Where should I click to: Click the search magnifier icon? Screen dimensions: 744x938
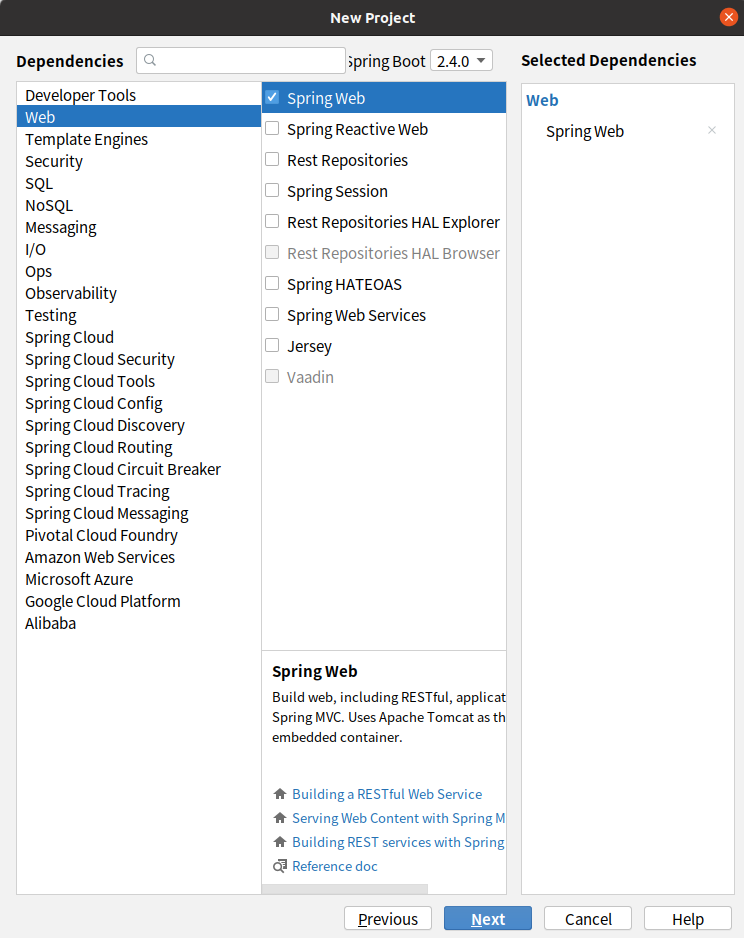coord(150,60)
